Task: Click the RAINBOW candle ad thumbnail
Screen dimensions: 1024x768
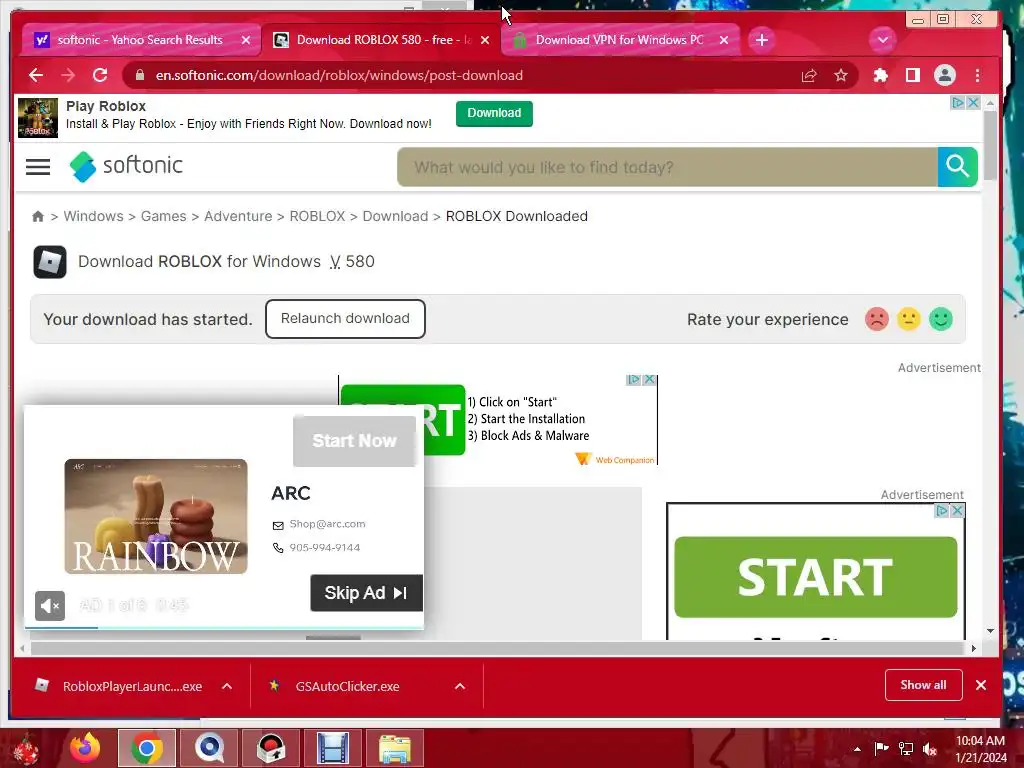Action: pos(156,517)
